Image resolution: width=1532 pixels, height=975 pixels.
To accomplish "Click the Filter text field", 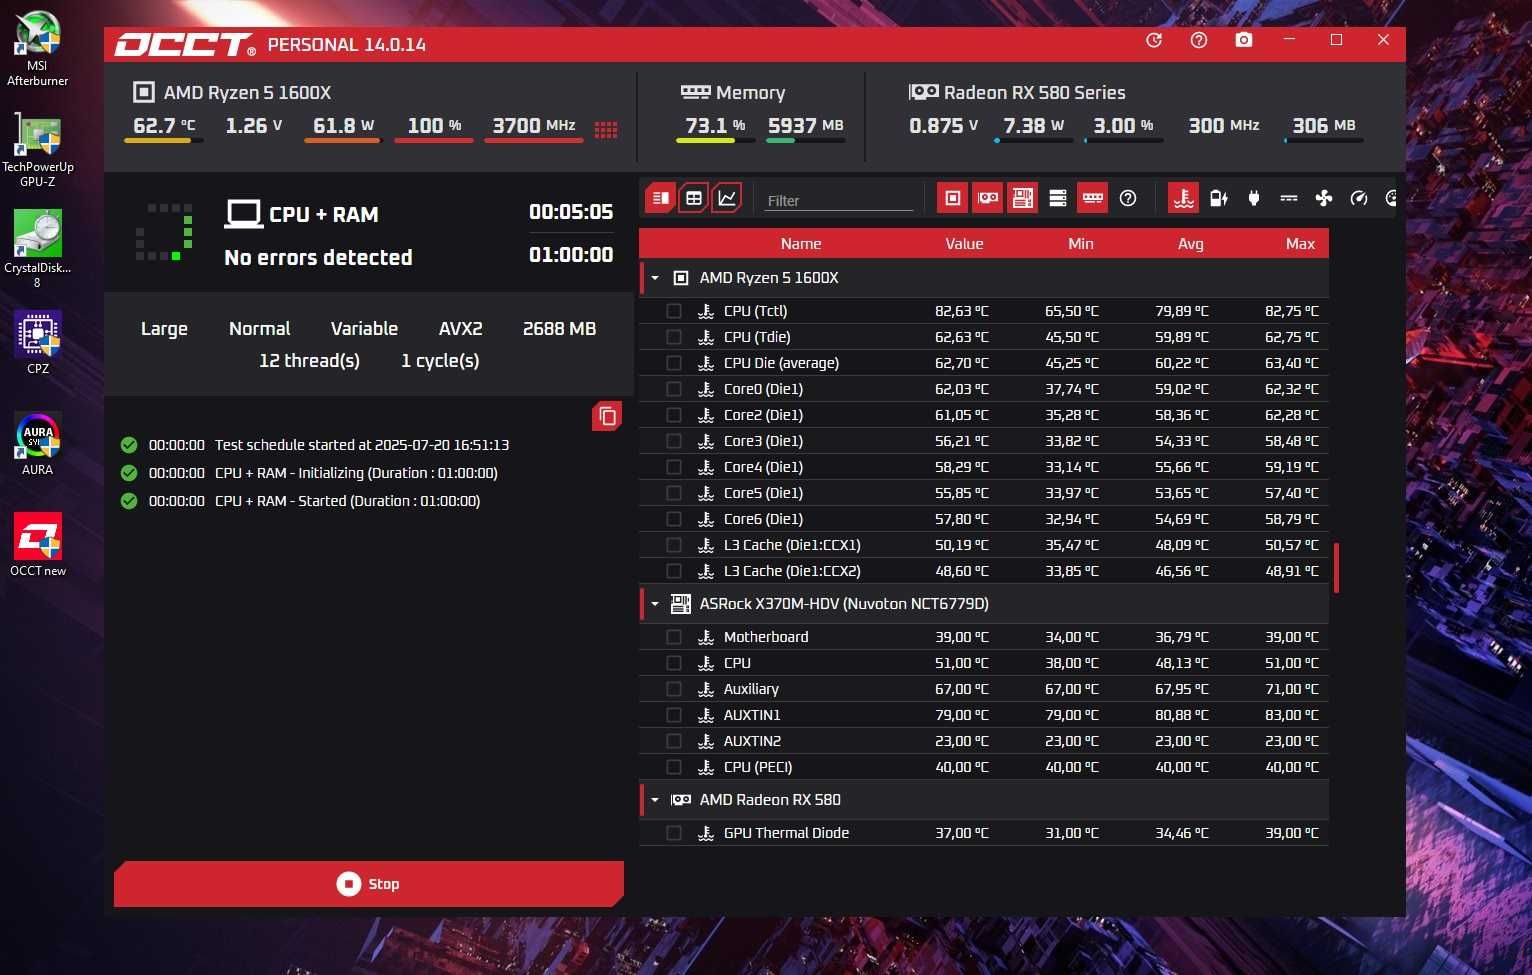I will (x=838, y=200).
